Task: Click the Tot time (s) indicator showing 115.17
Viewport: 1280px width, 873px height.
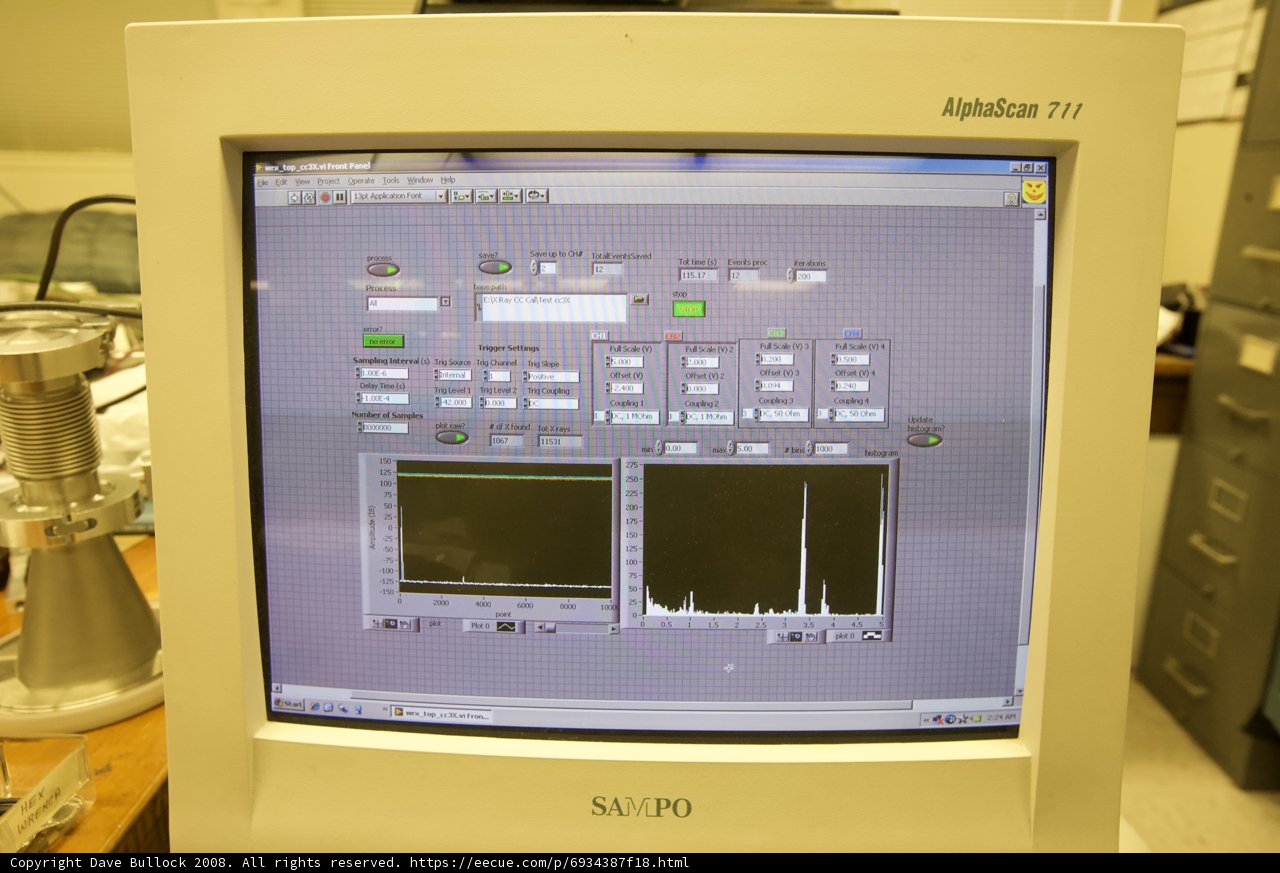Action: click(699, 275)
